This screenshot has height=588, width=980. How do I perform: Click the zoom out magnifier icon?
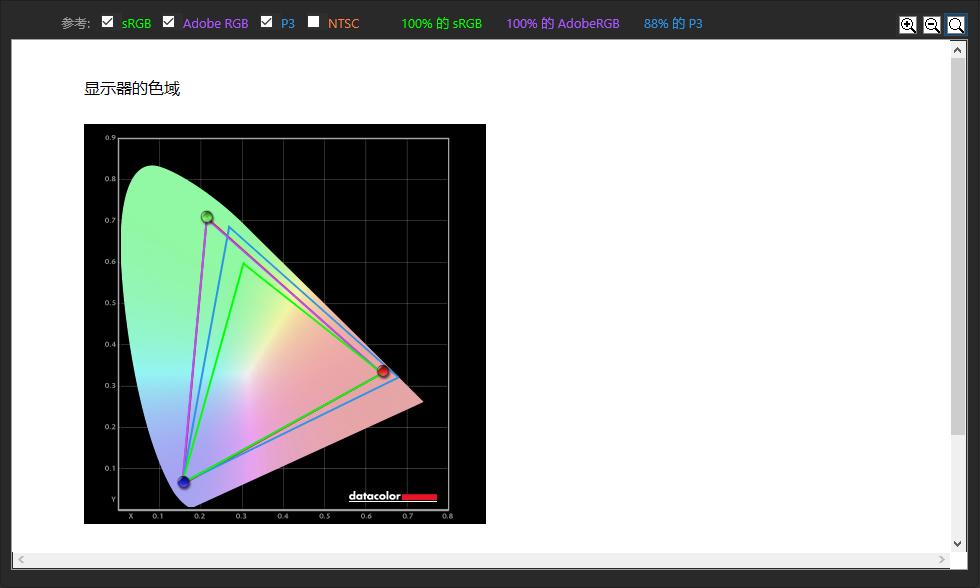point(931,25)
